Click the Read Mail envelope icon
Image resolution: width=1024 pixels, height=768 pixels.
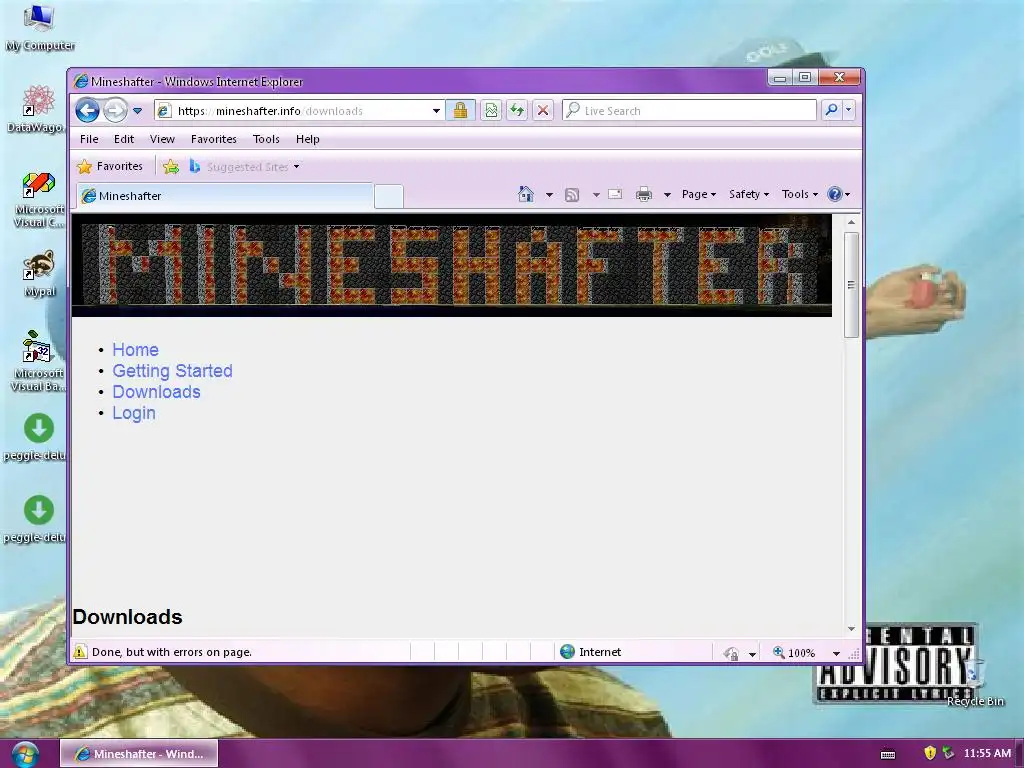pyautogui.click(x=615, y=194)
